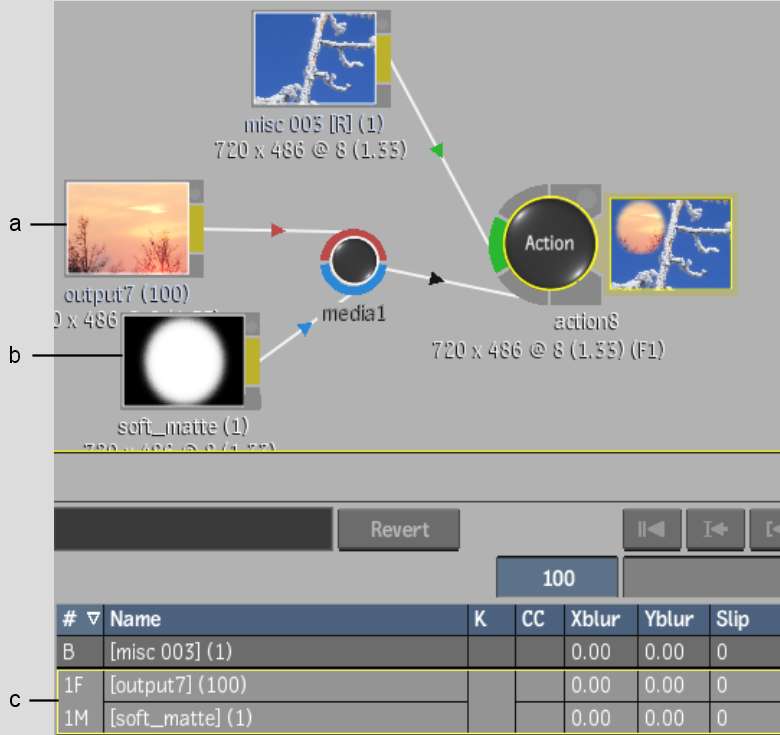Click the blue matte input arc on media1
The image size is (780, 735).
tap(355, 283)
